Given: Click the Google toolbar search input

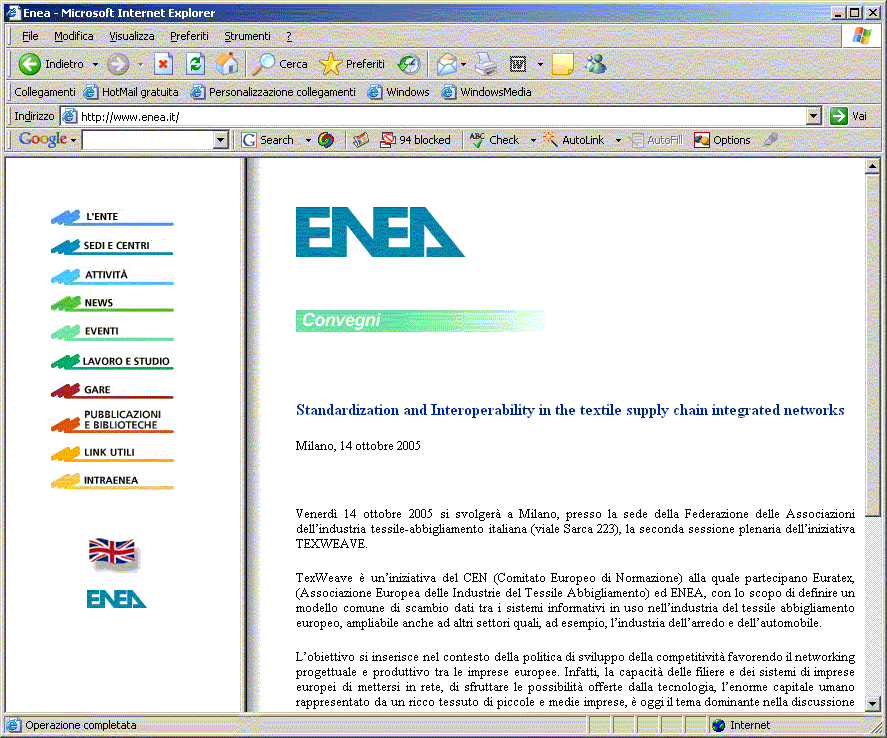Looking at the screenshot, I should coord(148,140).
